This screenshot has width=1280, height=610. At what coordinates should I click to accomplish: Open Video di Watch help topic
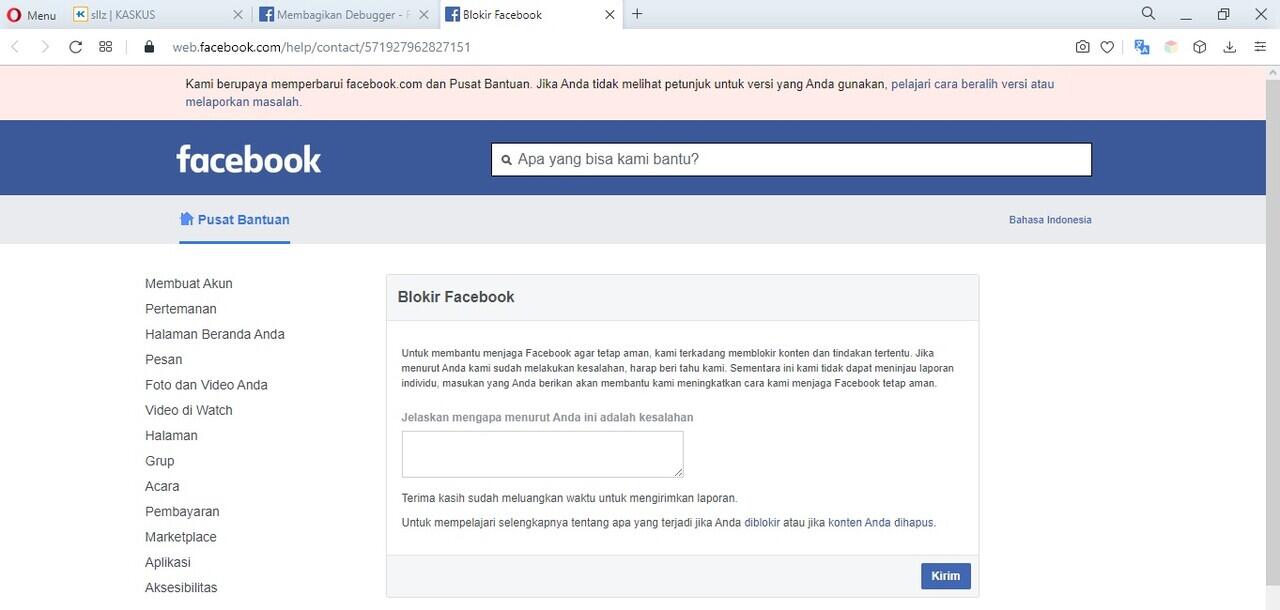point(189,410)
